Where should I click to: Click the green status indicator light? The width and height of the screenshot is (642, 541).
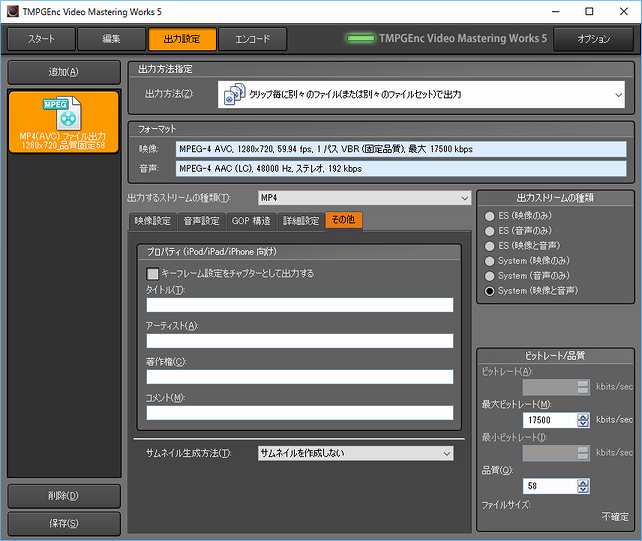(361, 38)
